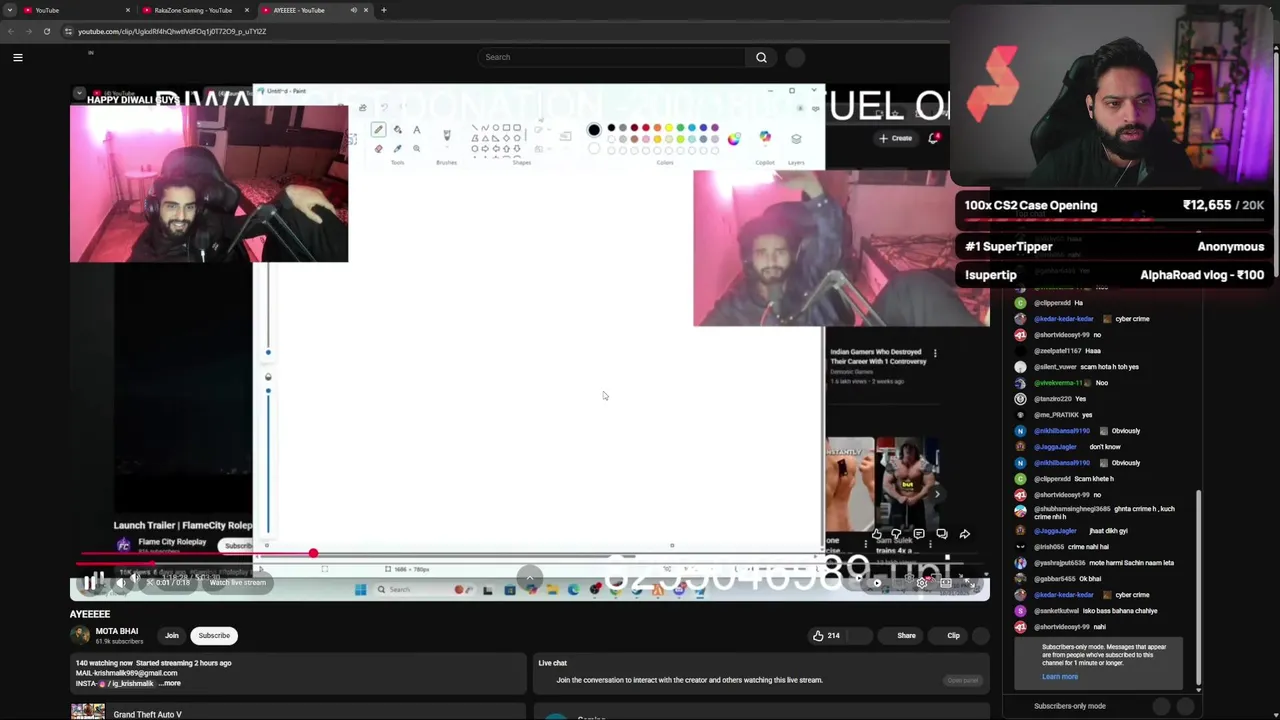The width and height of the screenshot is (1280, 720).
Task: Open the Edit colors wheel in Paint
Action: click(734, 139)
